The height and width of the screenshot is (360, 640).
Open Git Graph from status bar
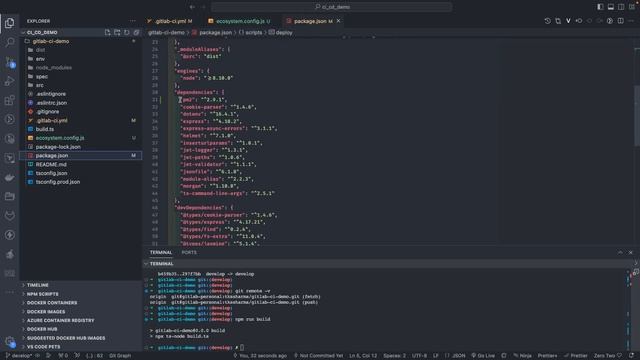[x=120, y=356]
